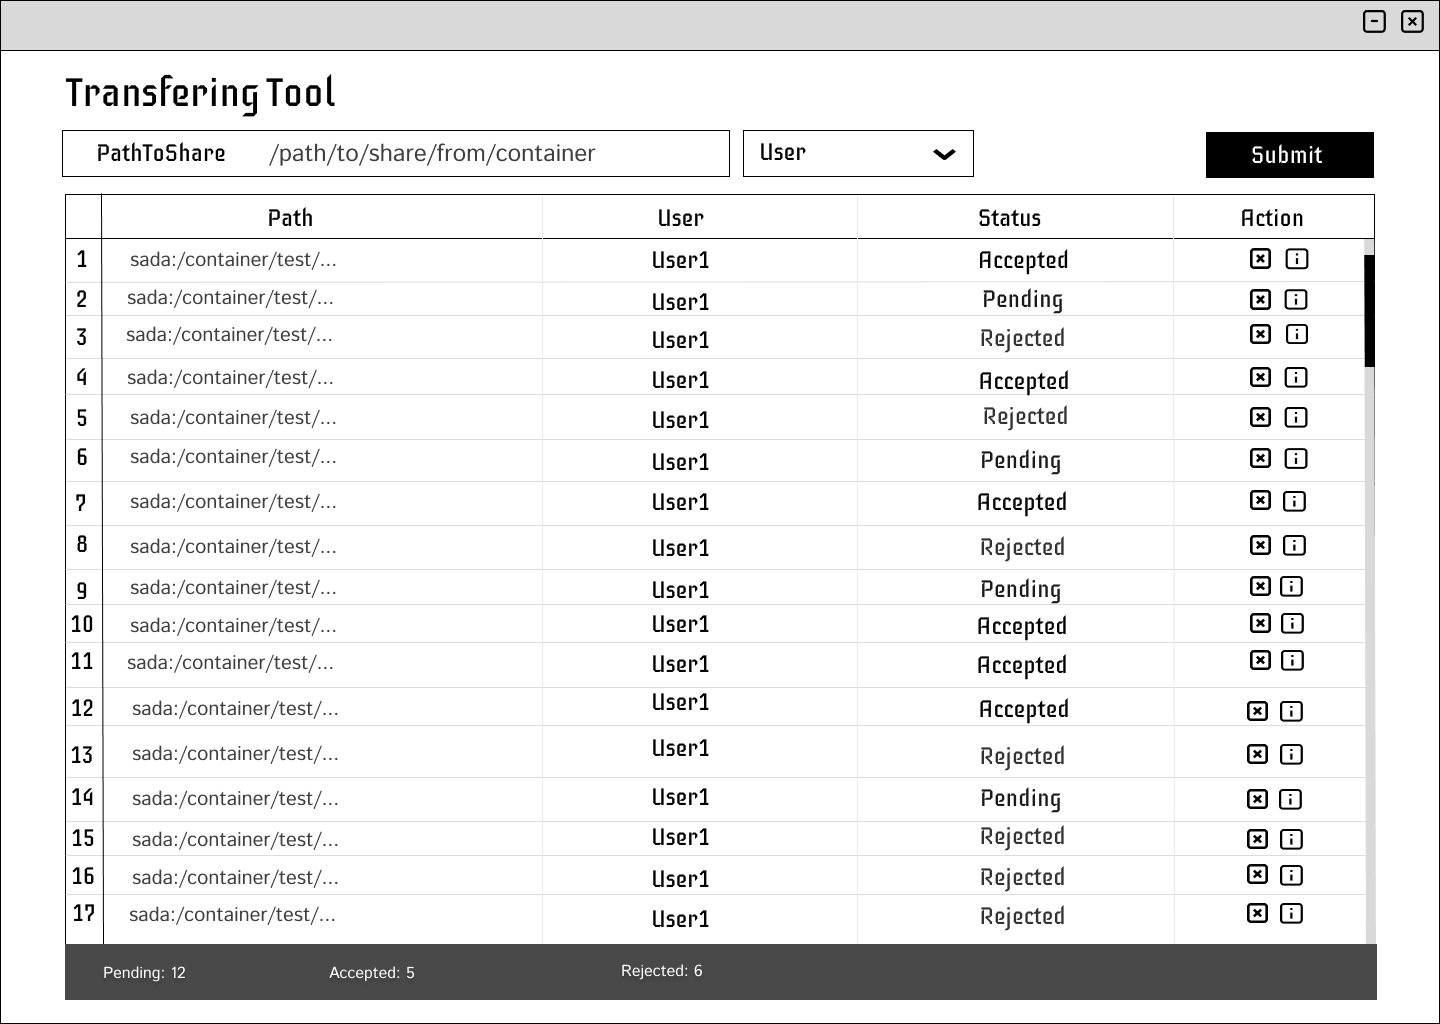Click the User column header
Image resolution: width=1440 pixels, height=1024 pixels.
click(x=680, y=218)
